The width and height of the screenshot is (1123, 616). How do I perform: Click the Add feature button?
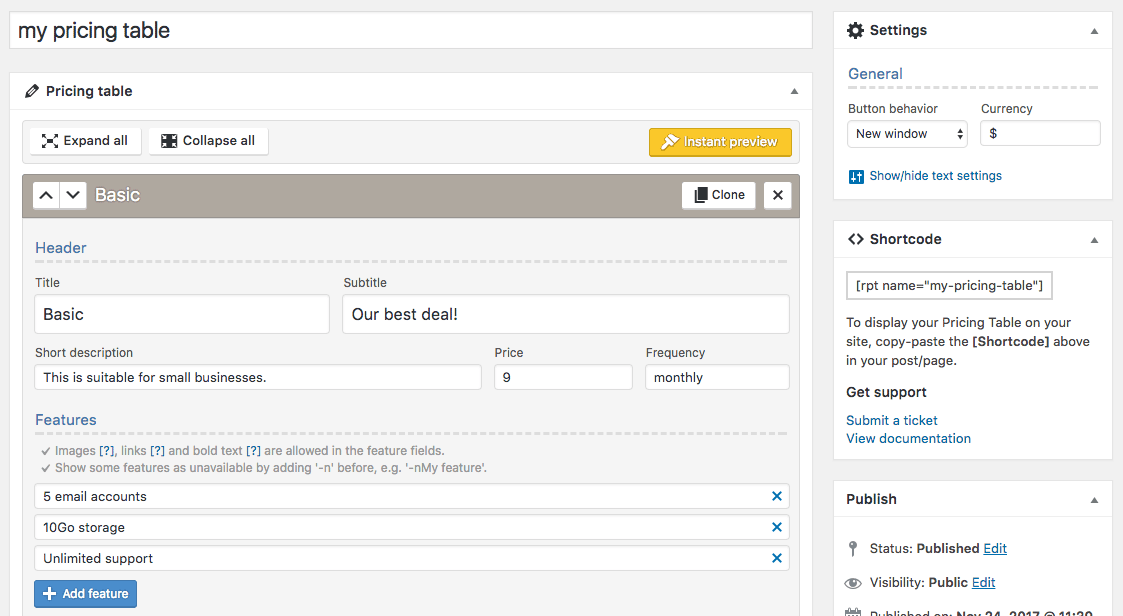pyautogui.click(x=85, y=594)
